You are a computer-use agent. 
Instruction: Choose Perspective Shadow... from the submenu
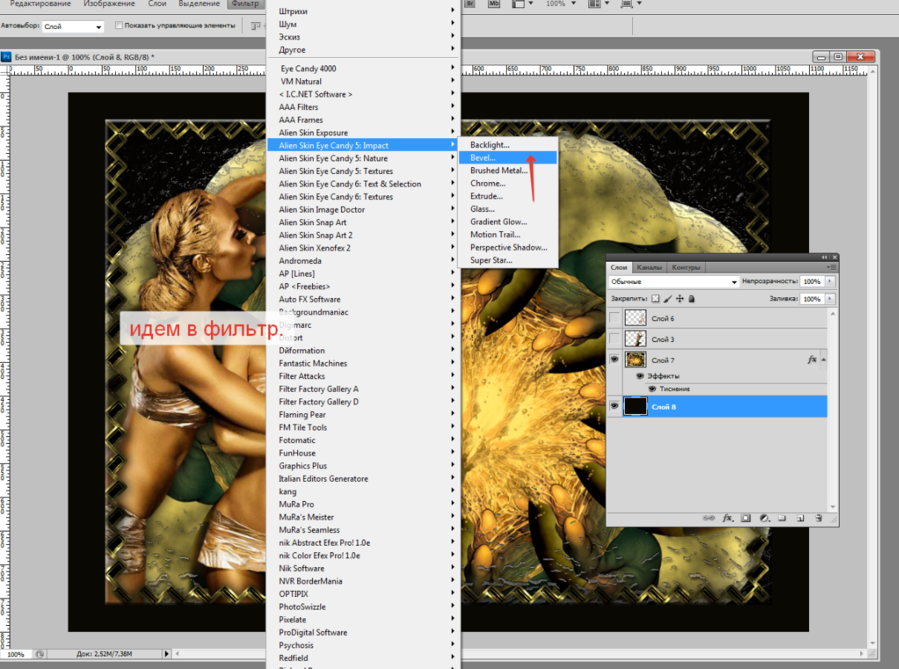[x=508, y=248]
